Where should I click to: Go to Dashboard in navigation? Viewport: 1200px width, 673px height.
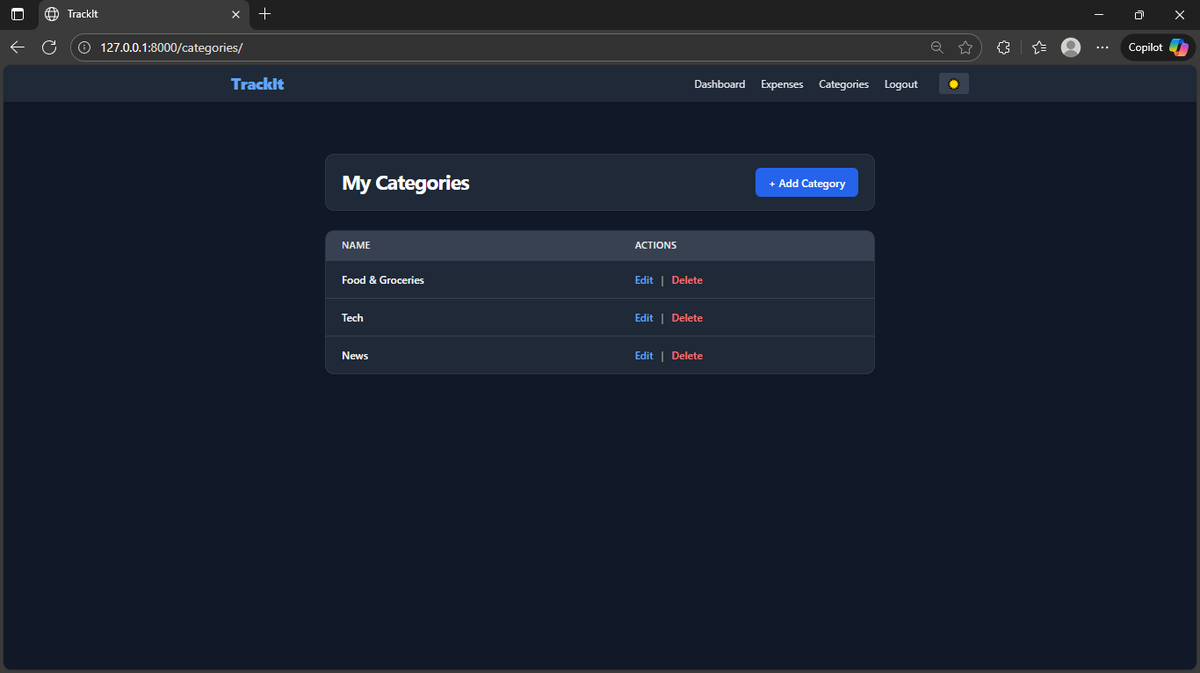[x=720, y=84]
